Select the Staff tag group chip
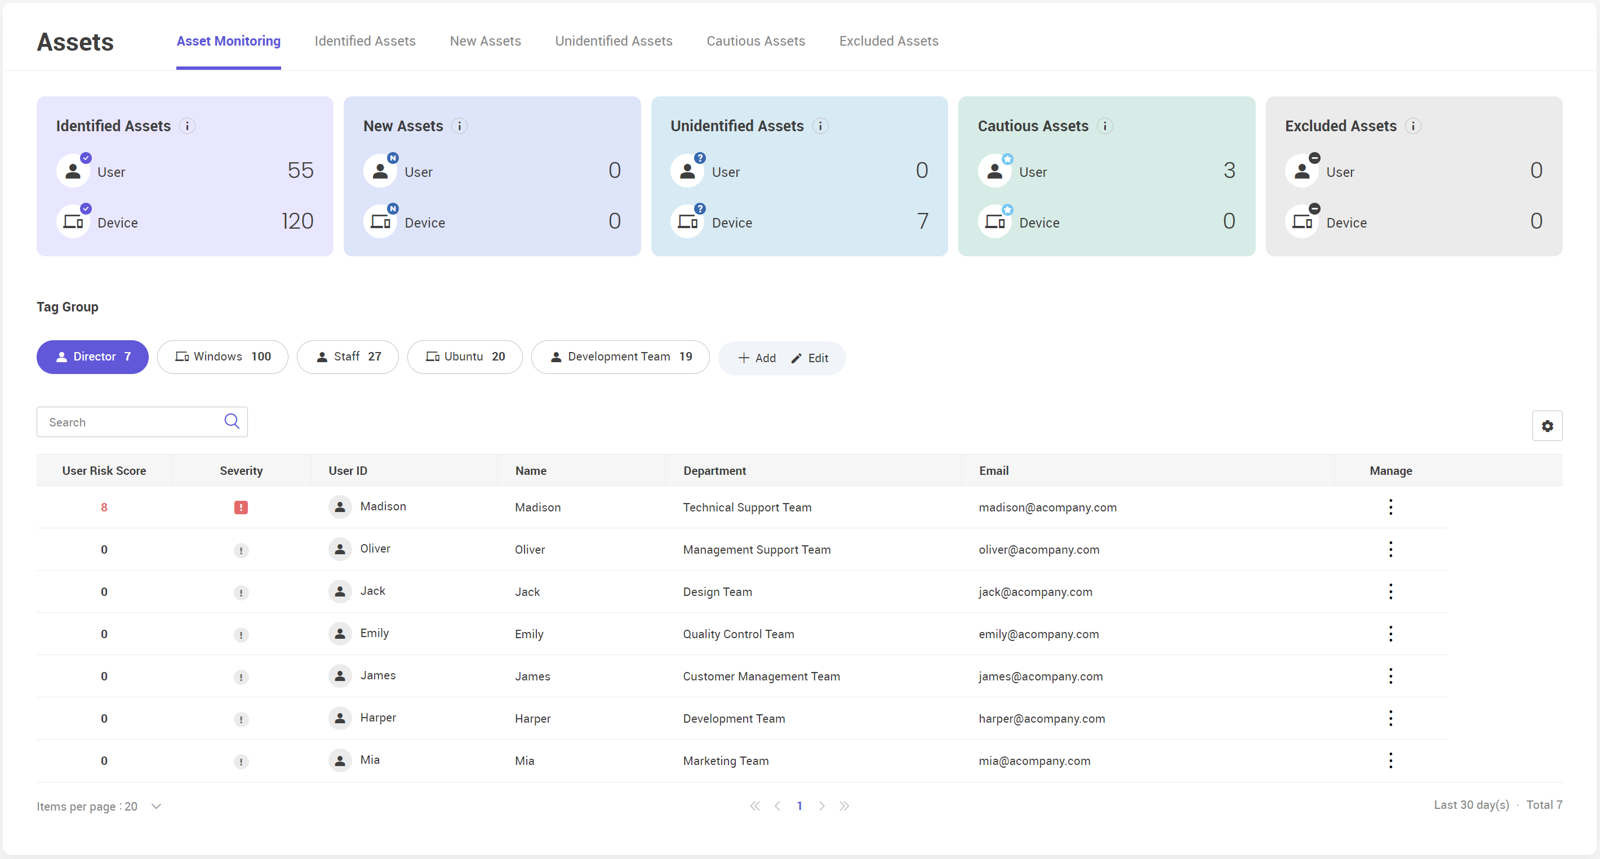 347,357
